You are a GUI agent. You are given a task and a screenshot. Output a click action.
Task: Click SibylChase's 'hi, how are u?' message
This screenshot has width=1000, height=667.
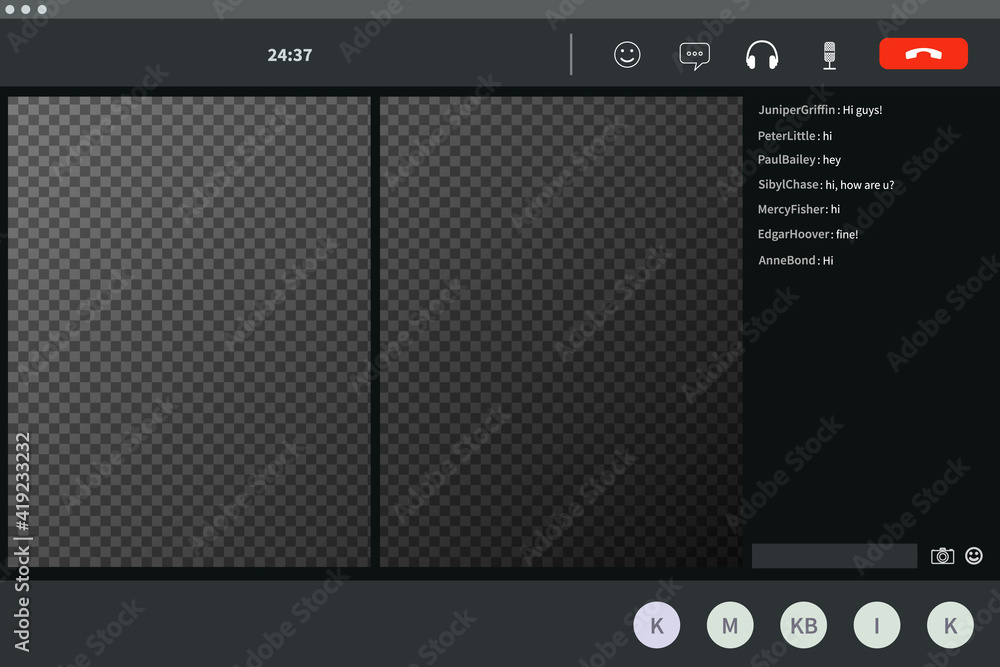pyautogui.click(x=826, y=184)
